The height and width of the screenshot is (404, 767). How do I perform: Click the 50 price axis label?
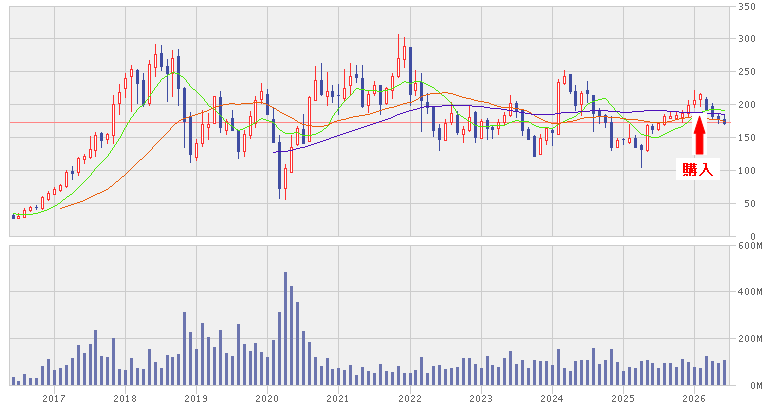point(749,203)
